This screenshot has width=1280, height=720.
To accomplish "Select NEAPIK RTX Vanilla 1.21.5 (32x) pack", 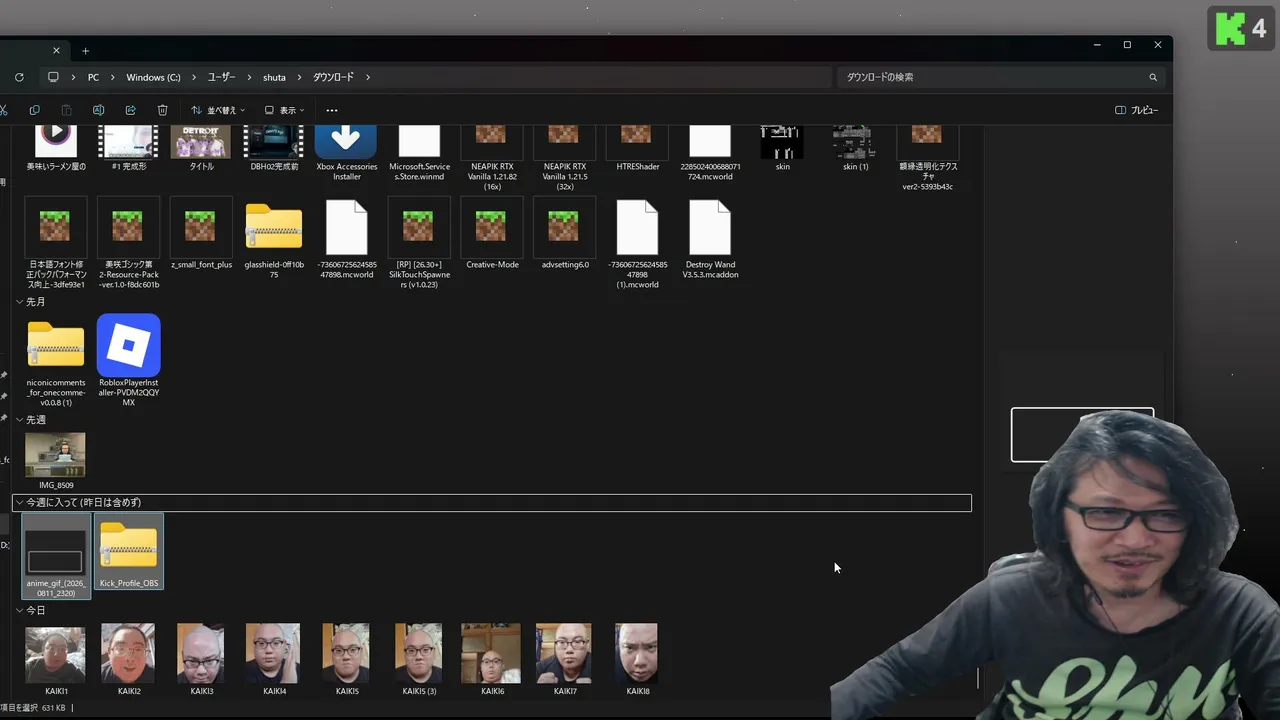I will pyautogui.click(x=564, y=158).
